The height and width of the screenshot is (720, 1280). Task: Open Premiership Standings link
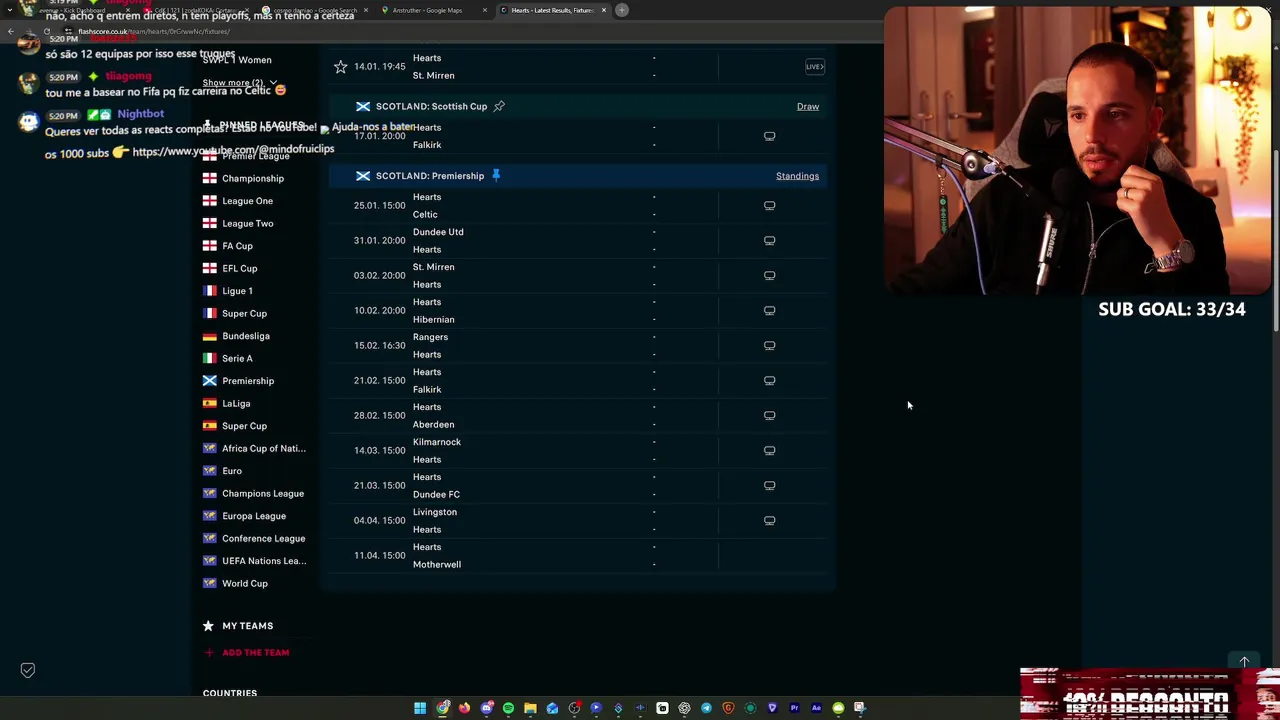click(x=797, y=176)
